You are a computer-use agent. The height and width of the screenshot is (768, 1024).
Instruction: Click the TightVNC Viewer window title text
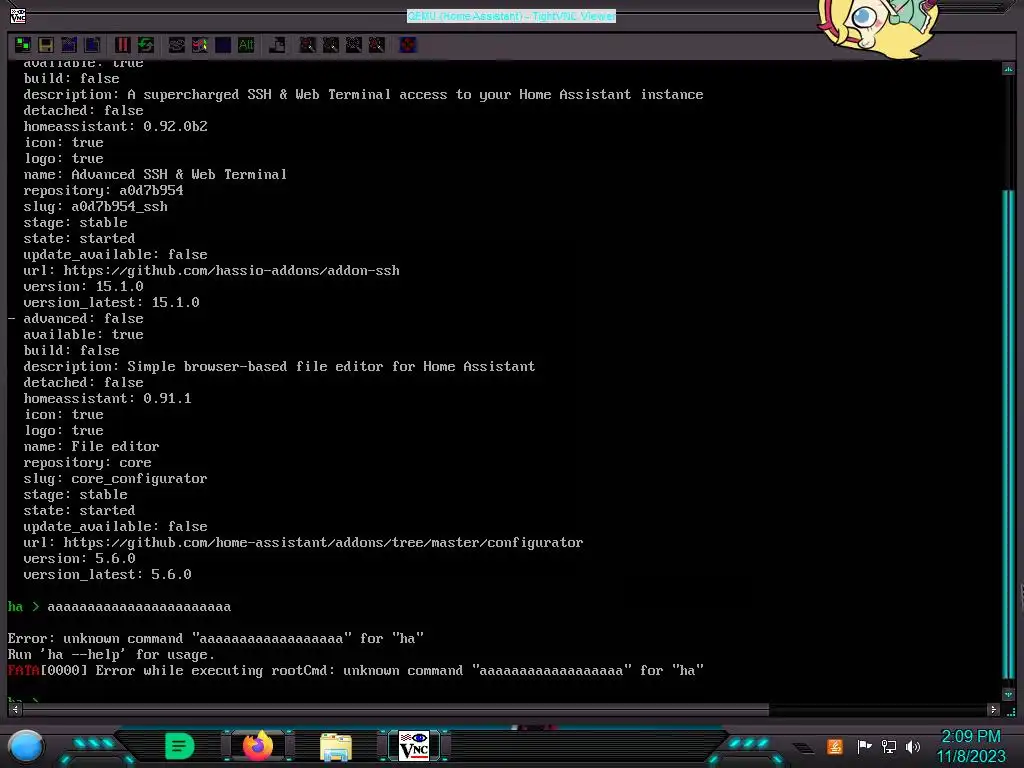point(511,16)
